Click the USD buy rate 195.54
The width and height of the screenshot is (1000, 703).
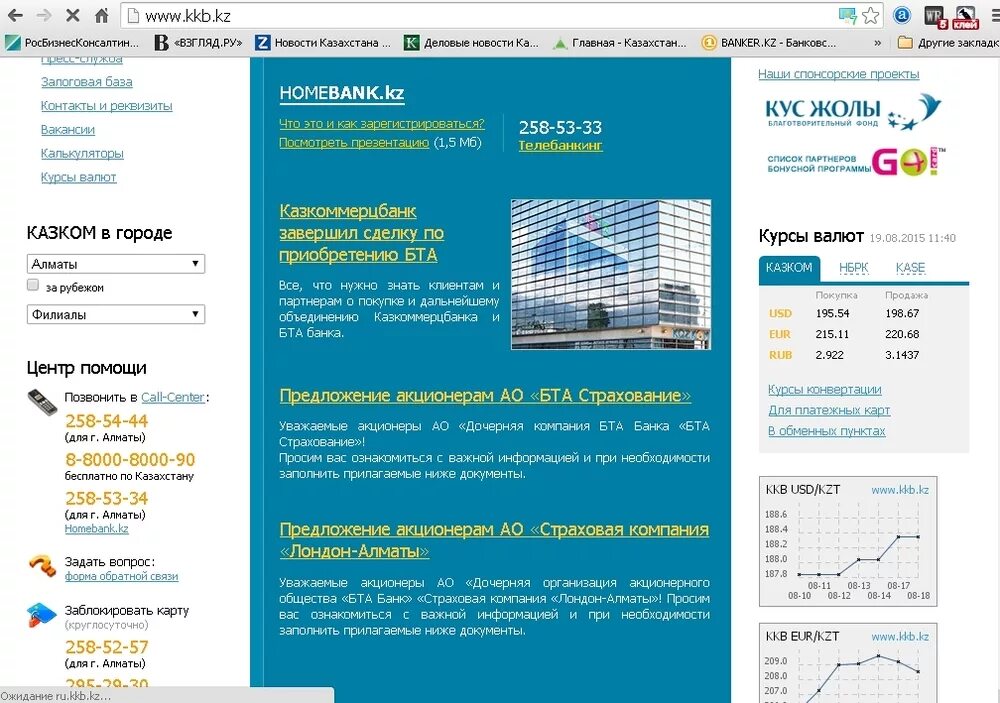(832, 313)
